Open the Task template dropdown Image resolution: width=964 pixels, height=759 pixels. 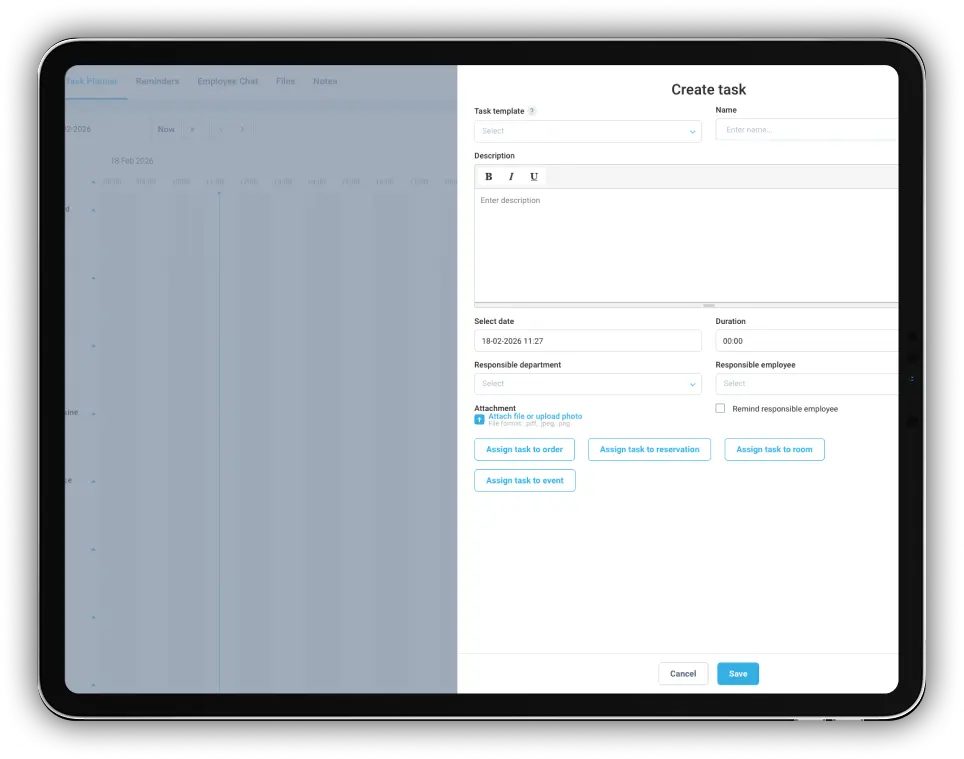pyautogui.click(x=588, y=132)
